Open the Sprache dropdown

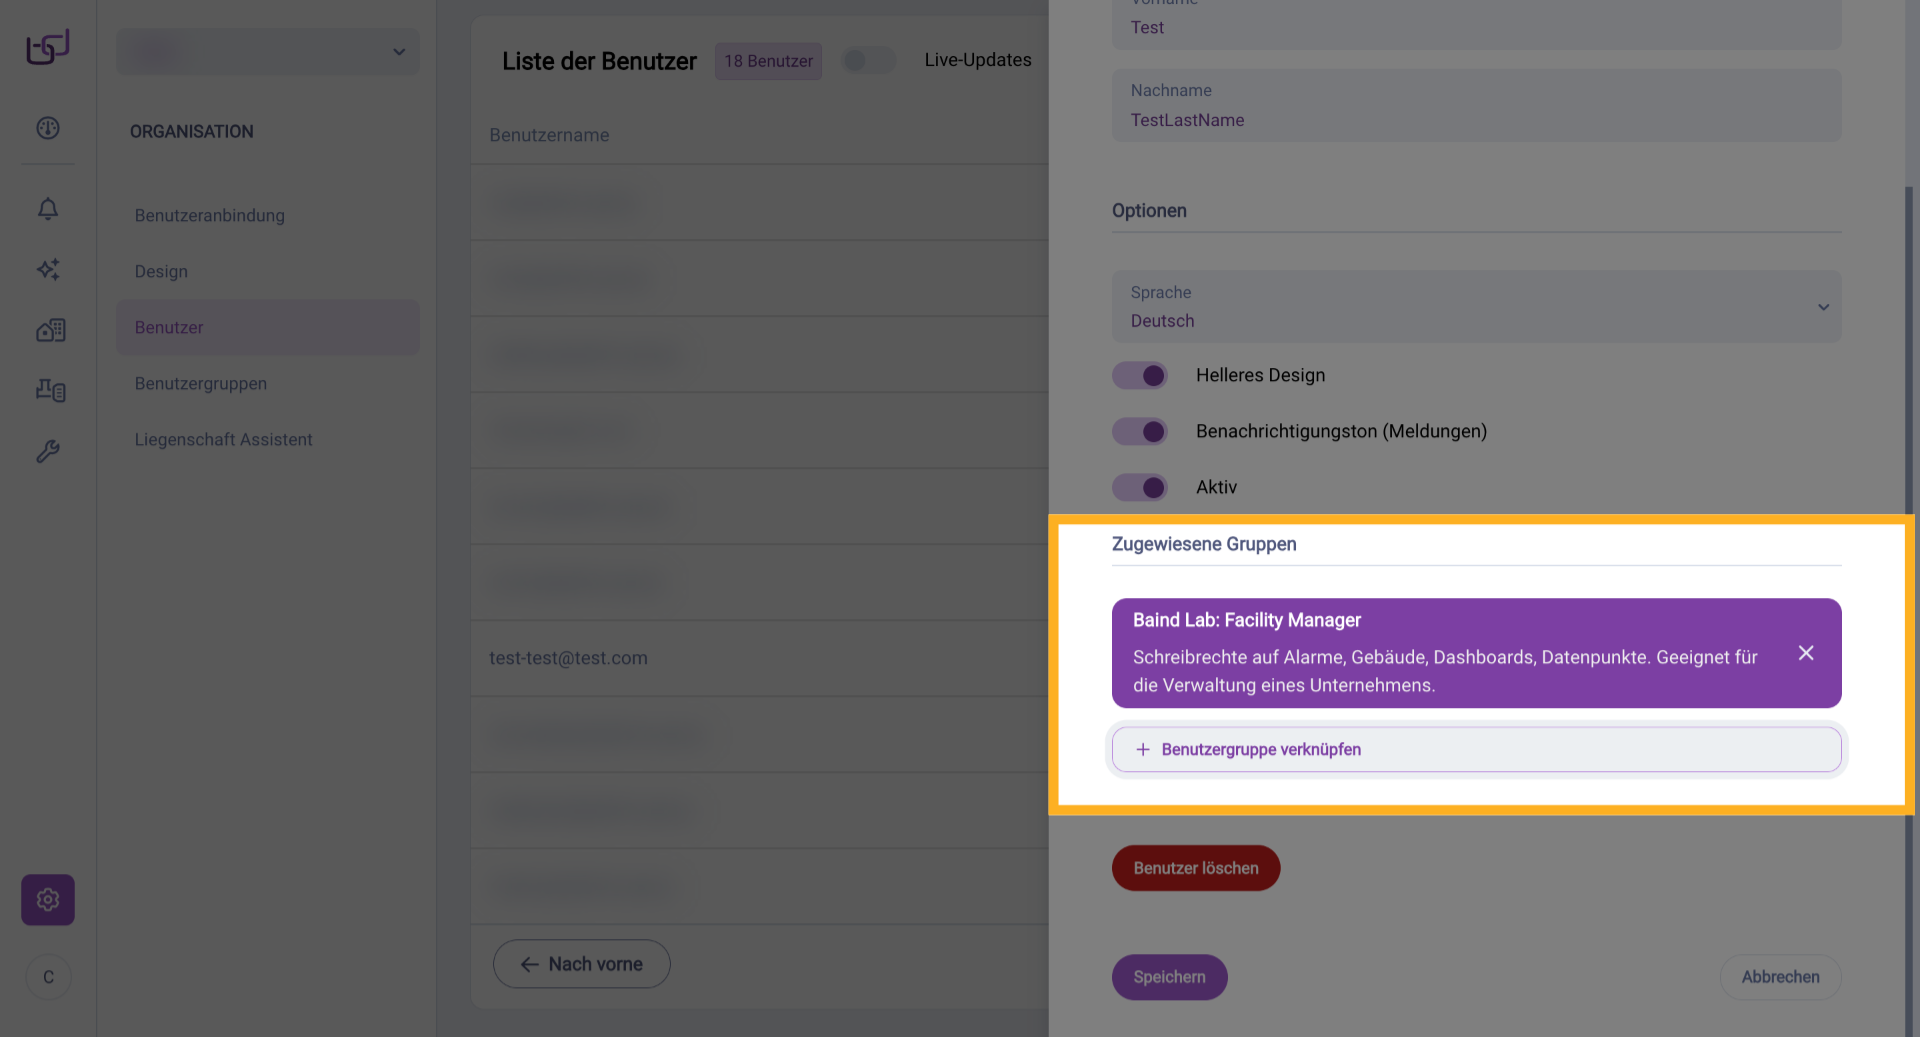click(x=1476, y=307)
